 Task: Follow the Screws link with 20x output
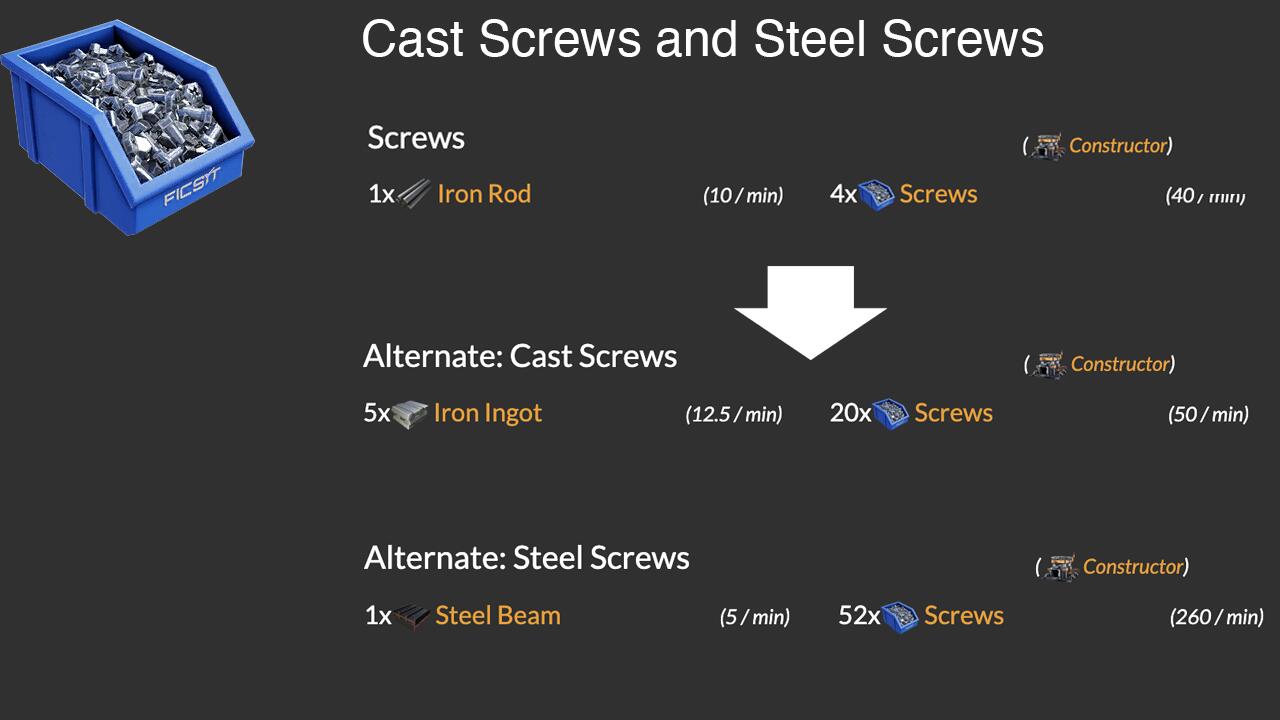click(x=954, y=413)
